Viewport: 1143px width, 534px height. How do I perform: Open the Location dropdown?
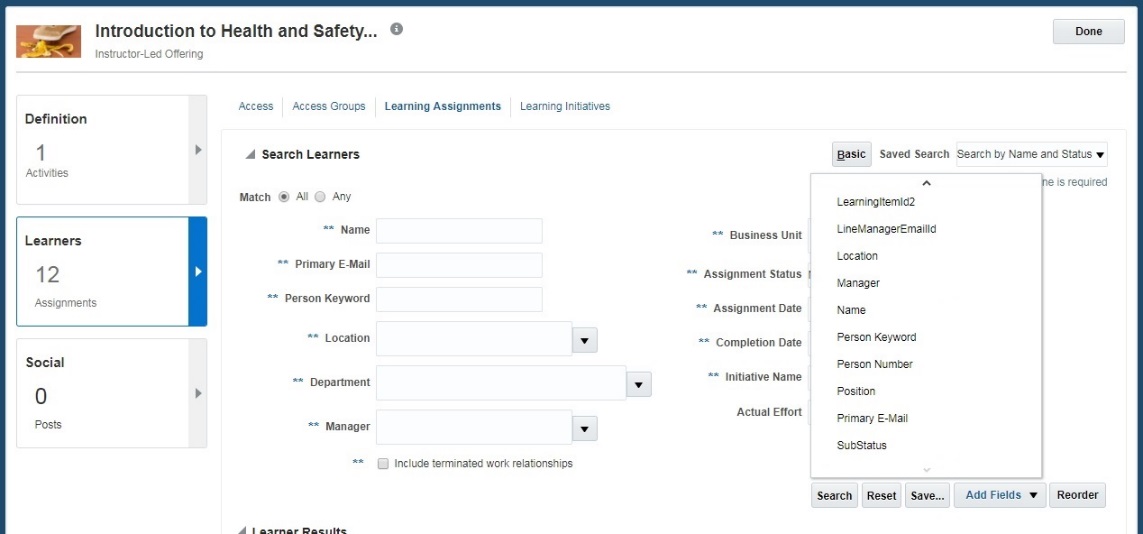[x=585, y=339]
